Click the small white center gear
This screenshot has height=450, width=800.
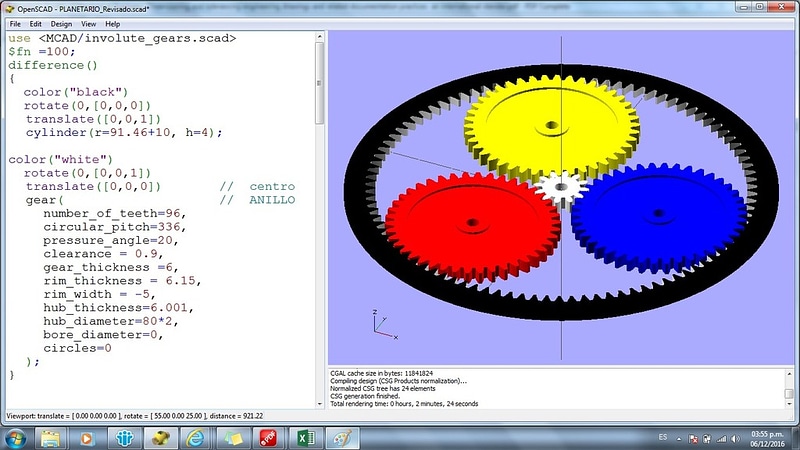coord(561,188)
